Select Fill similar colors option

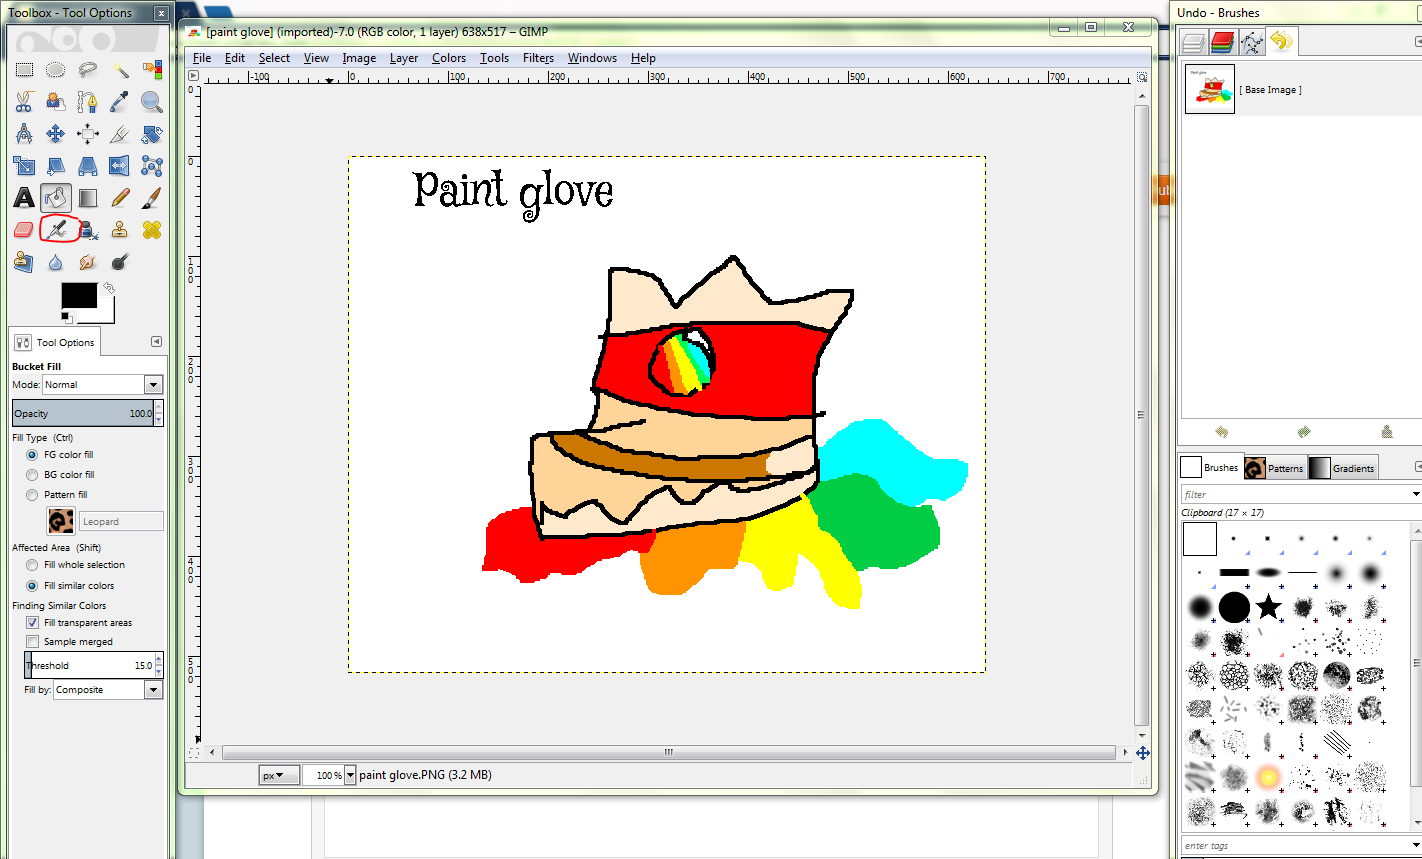pyautogui.click(x=32, y=586)
